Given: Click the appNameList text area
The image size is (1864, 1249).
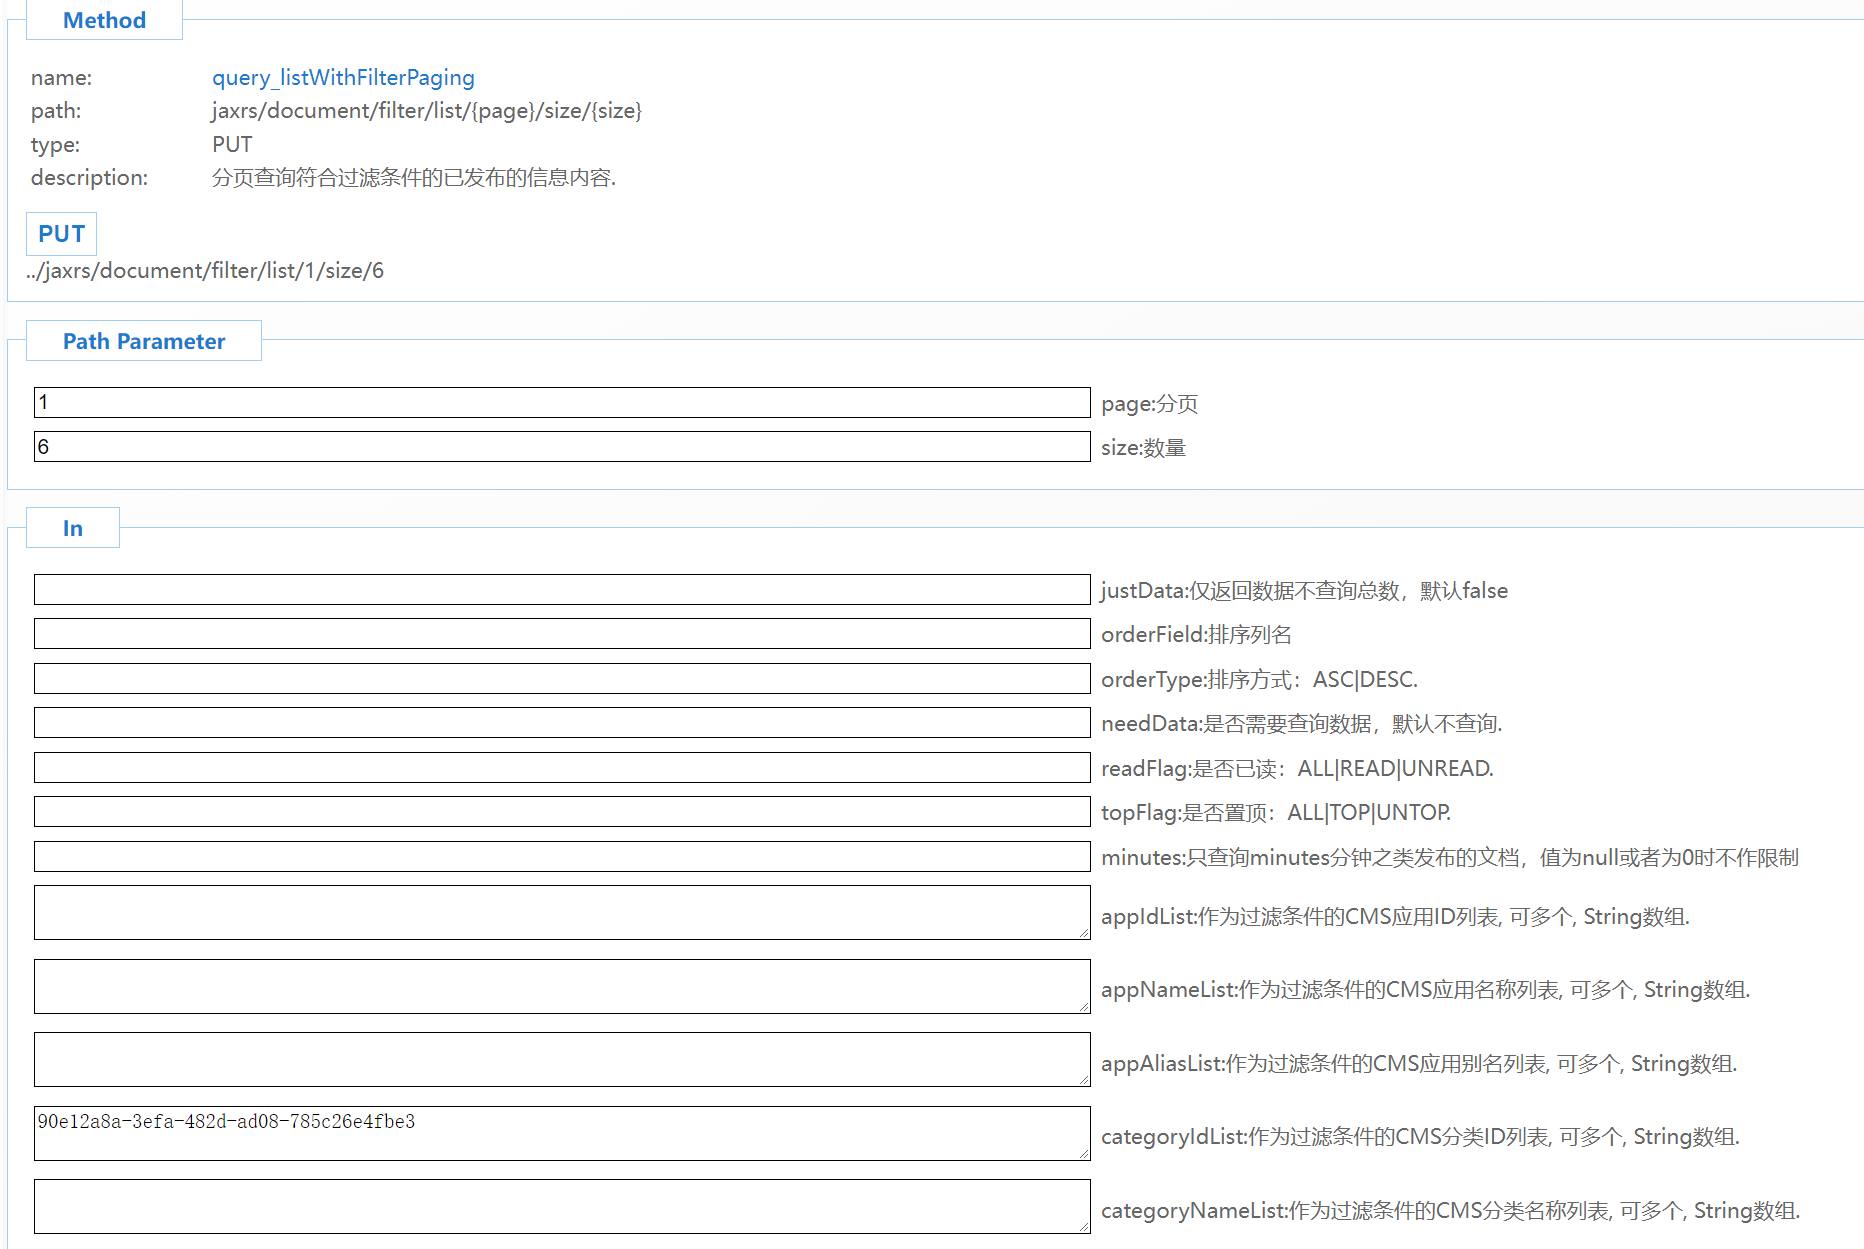Looking at the screenshot, I should [x=562, y=986].
